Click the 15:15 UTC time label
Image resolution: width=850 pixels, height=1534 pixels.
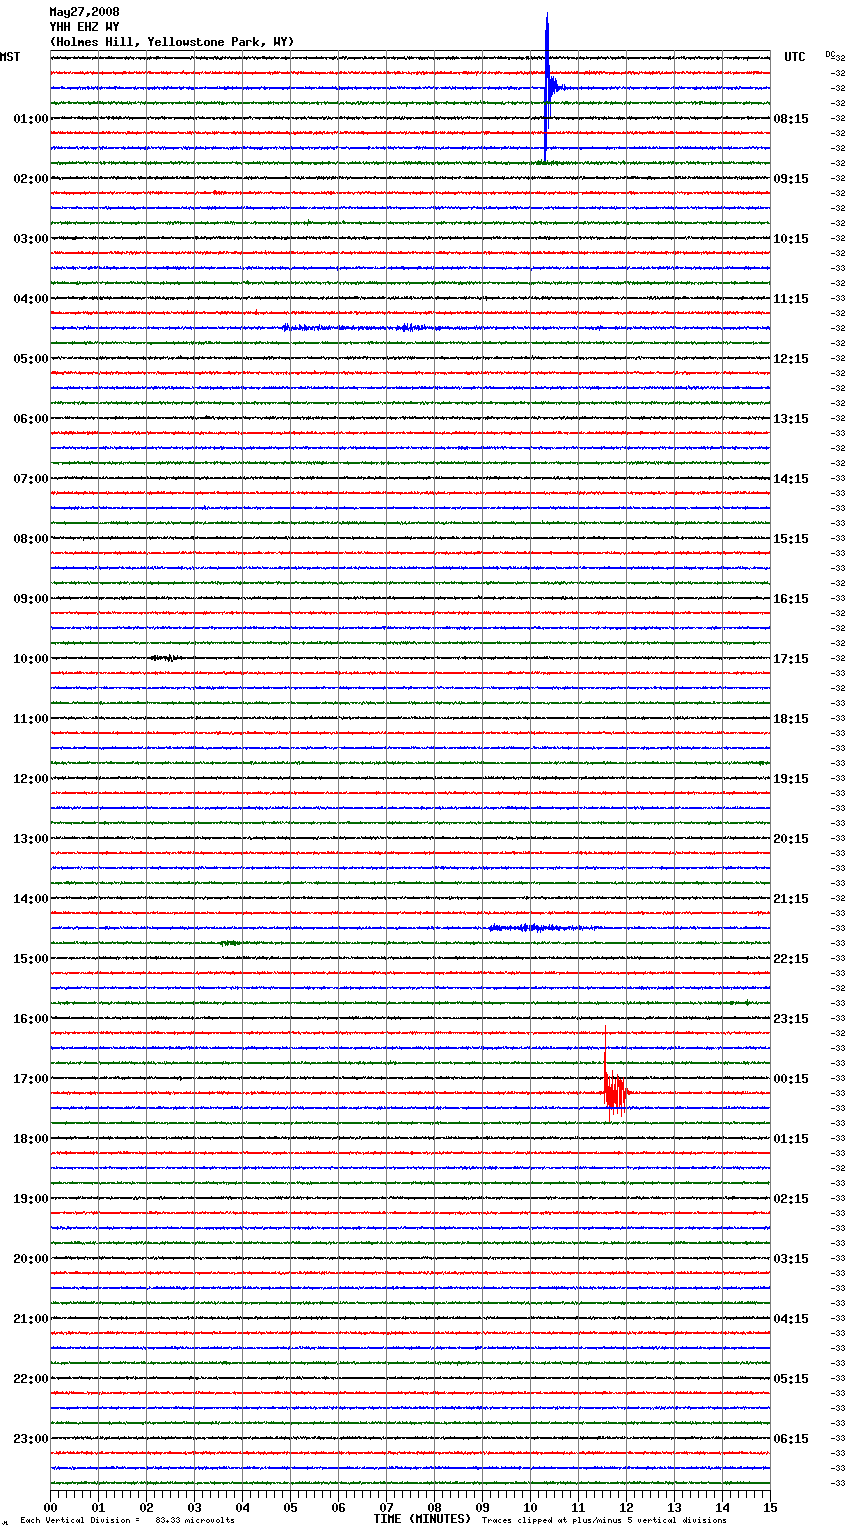(x=791, y=539)
